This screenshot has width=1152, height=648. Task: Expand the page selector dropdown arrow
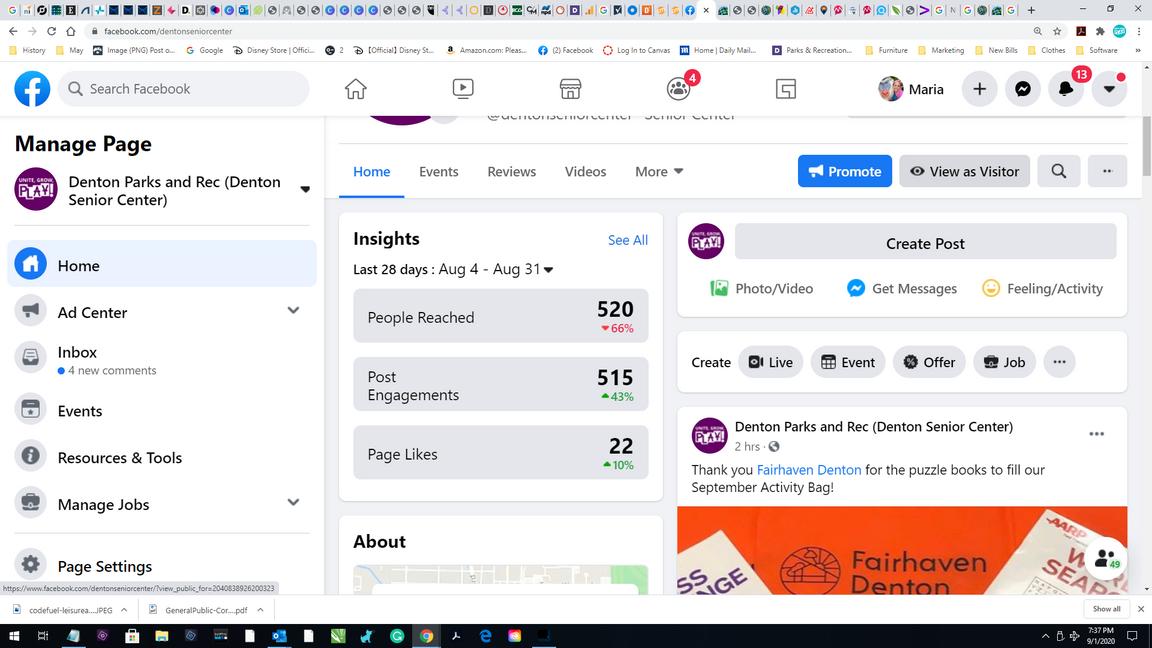pyautogui.click(x=305, y=190)
